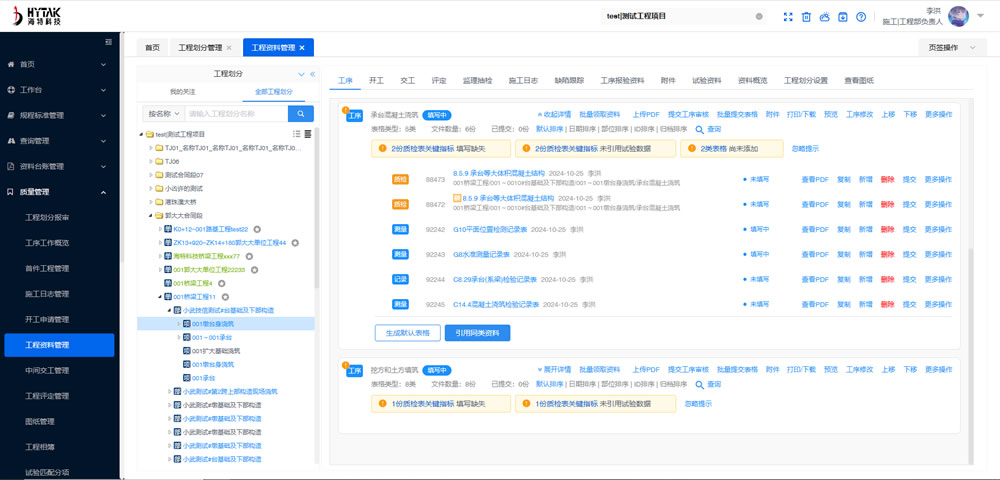The height and width of the screenshot is (480, 1000).
Task: Open the 页签操作 dropdown
Action: tap(943, 47)
